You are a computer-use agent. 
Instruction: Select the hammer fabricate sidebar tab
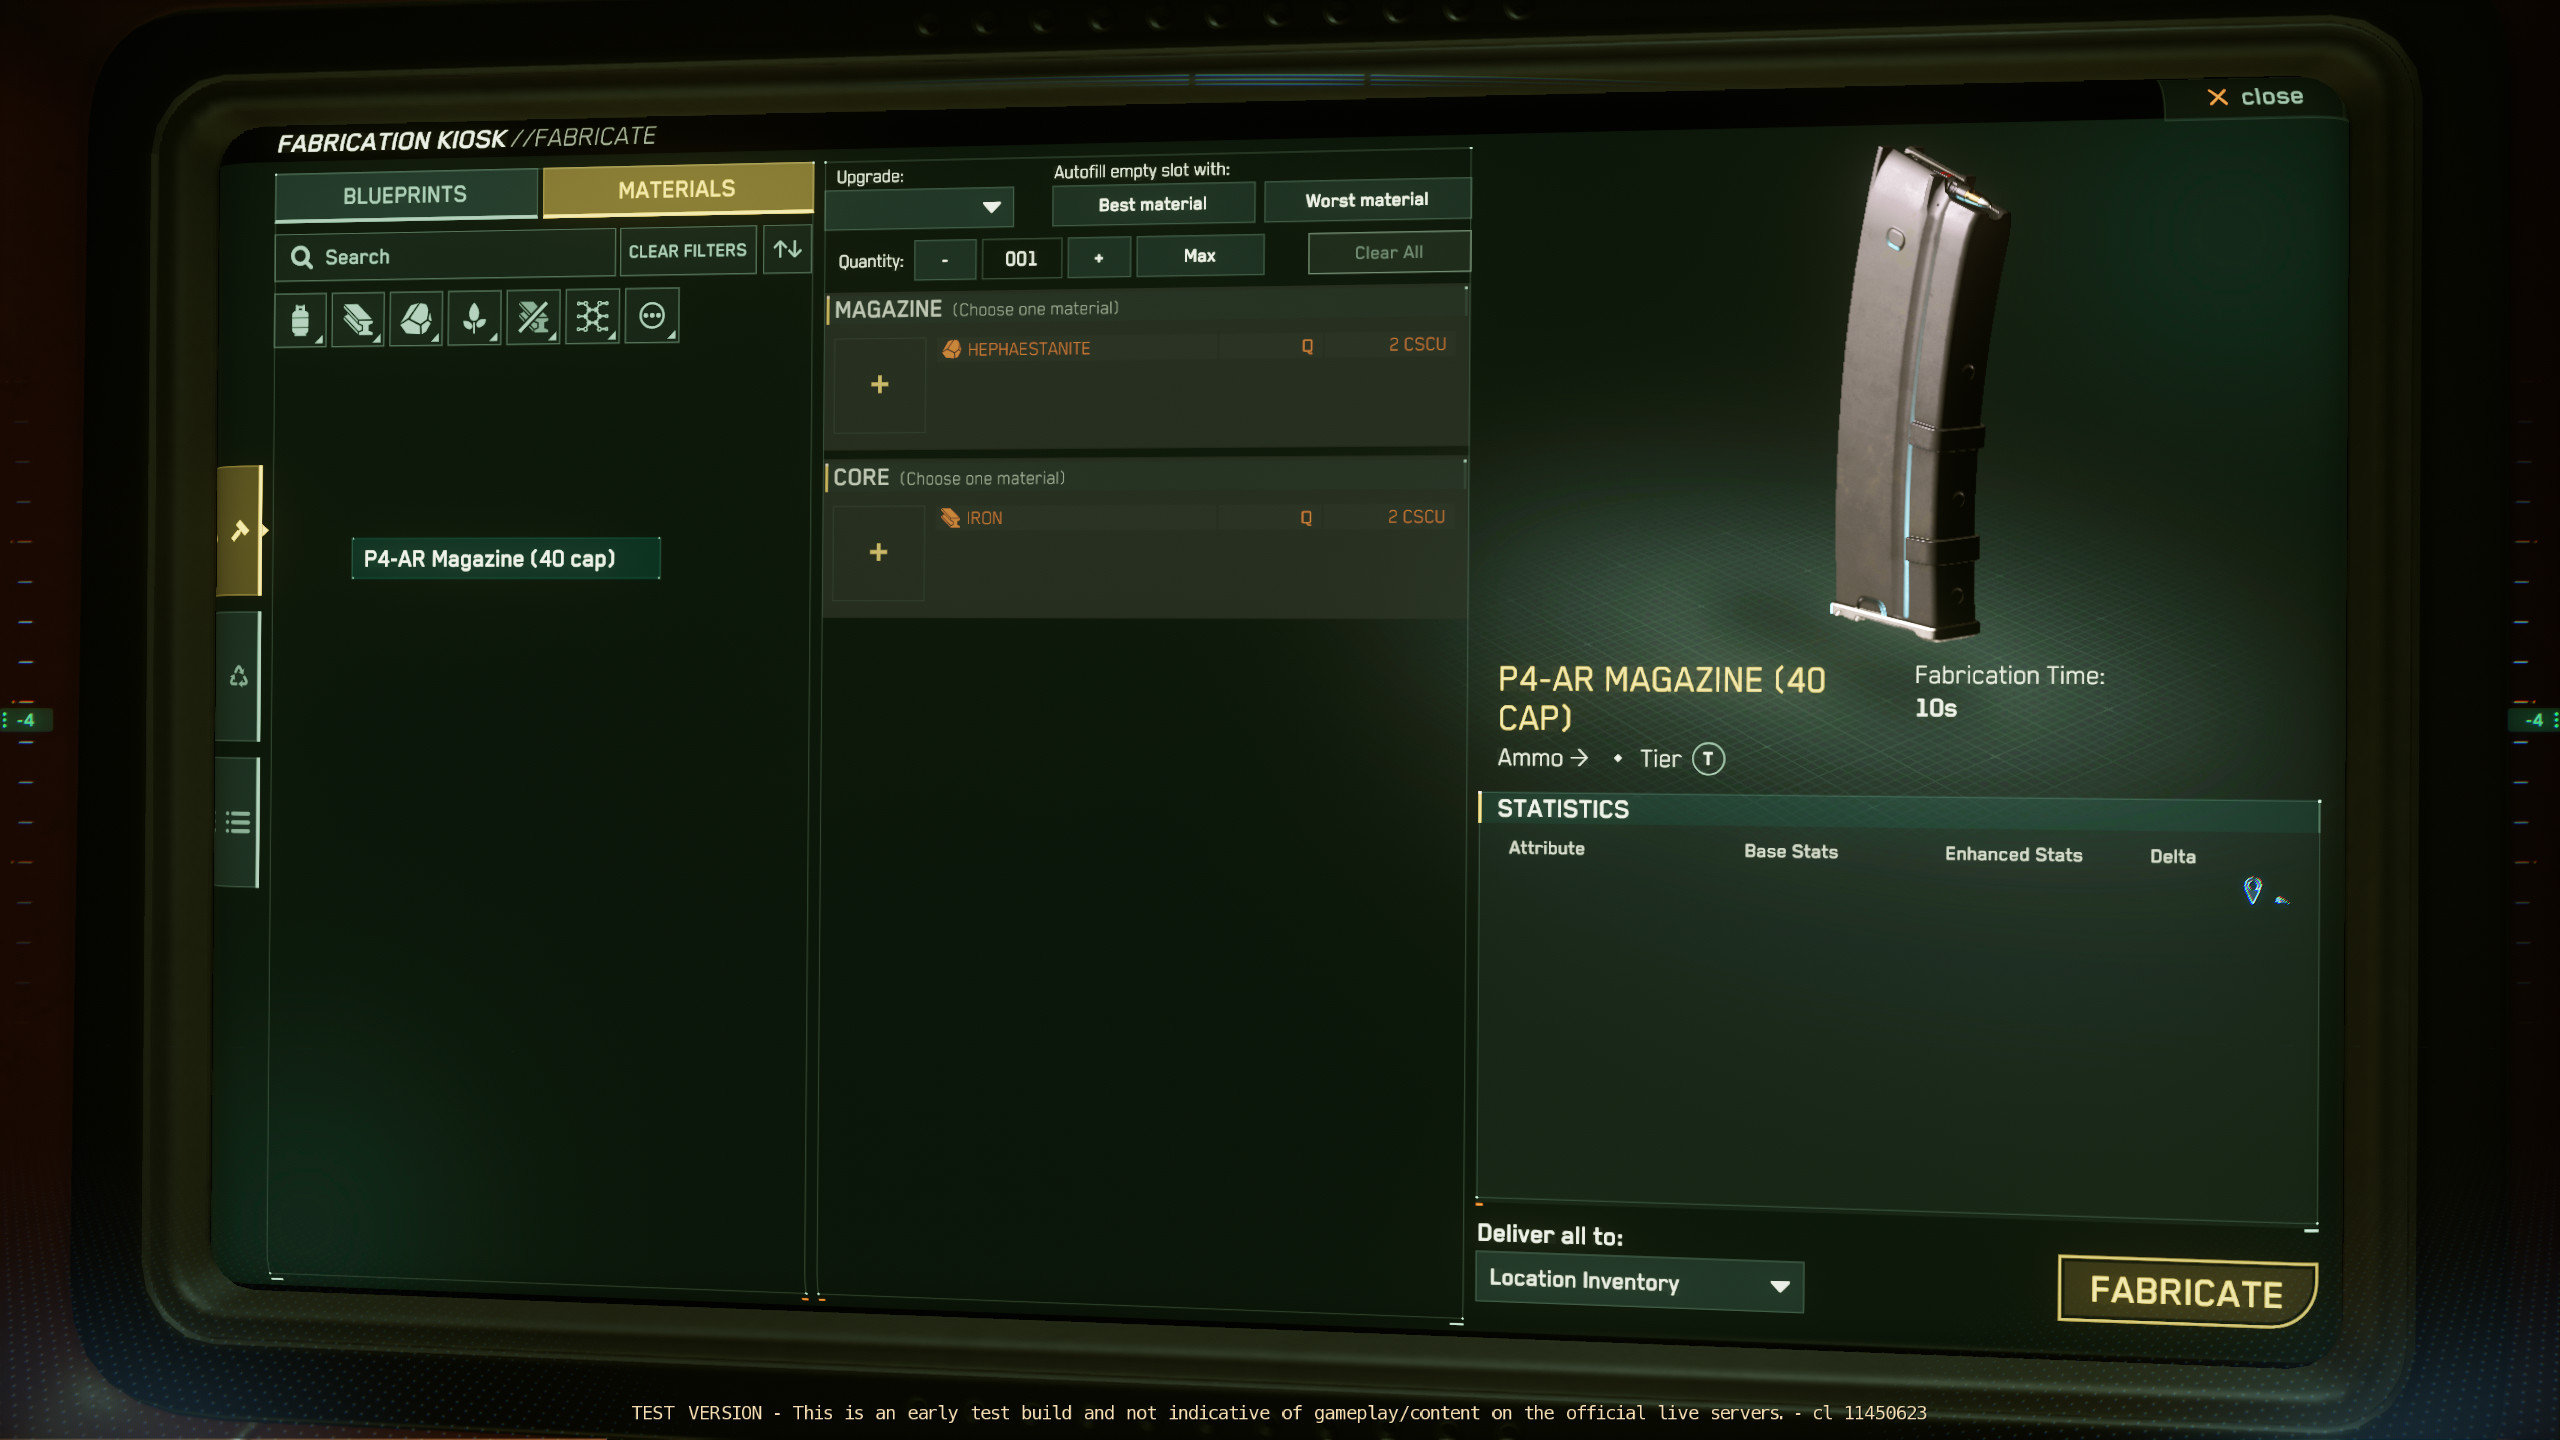[240, 531]
